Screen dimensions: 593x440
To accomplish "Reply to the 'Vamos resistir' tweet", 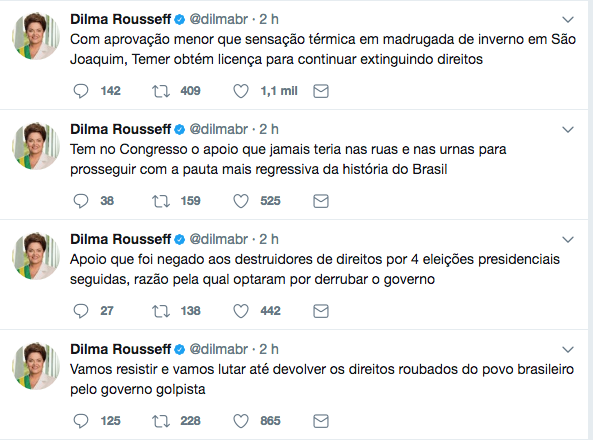I will click(81, 421).
